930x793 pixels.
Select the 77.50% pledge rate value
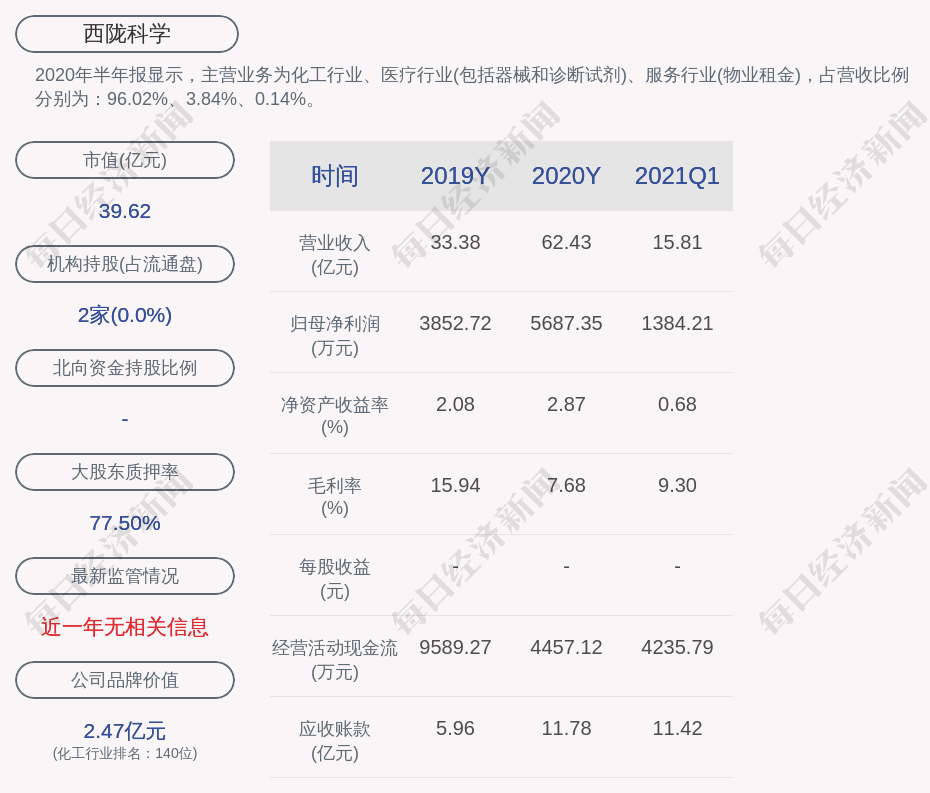click(x=125, y=523)
